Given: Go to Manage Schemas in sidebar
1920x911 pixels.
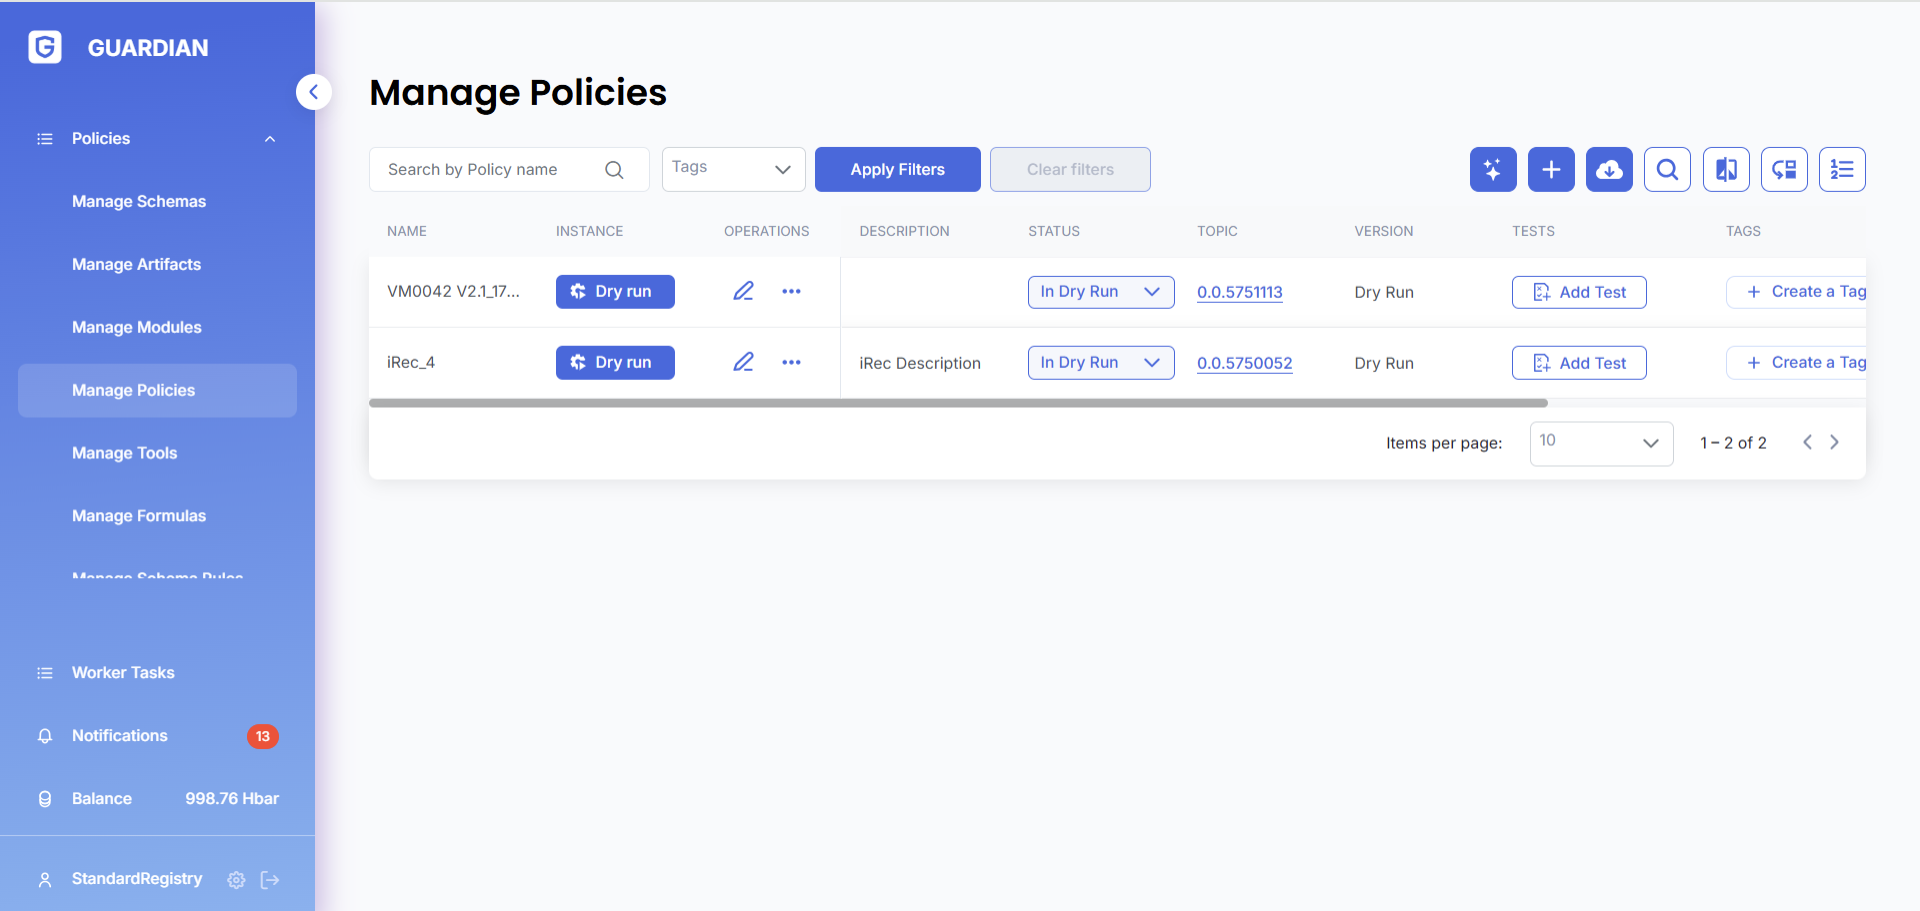Looking at the screenshot, I should pyautogui.click(x=139, y=202).
